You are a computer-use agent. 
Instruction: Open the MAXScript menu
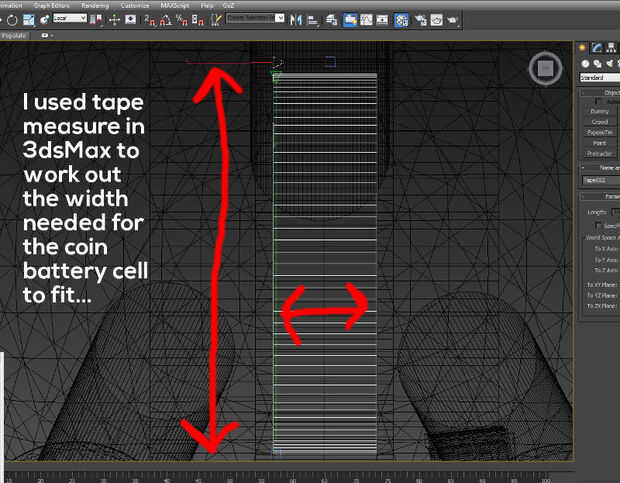tap(175, 6)
